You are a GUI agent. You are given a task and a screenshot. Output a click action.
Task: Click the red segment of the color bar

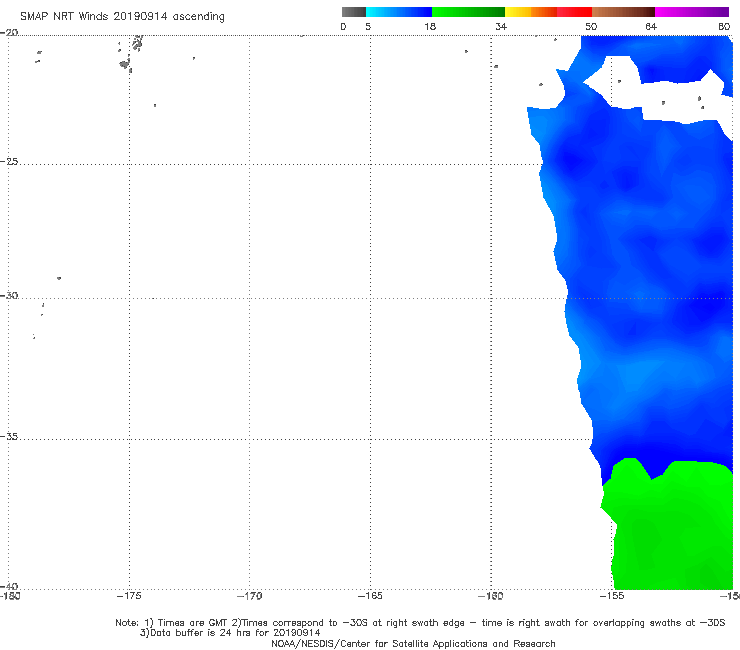click(x=574, y=12)
